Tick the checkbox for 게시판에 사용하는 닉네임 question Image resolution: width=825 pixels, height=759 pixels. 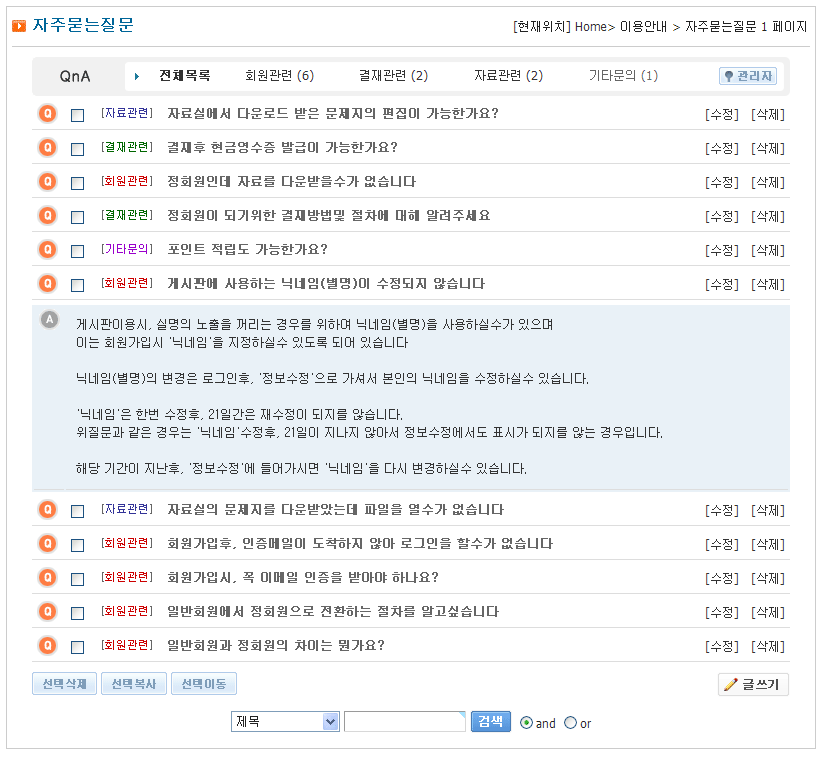[x=78, y=285]
